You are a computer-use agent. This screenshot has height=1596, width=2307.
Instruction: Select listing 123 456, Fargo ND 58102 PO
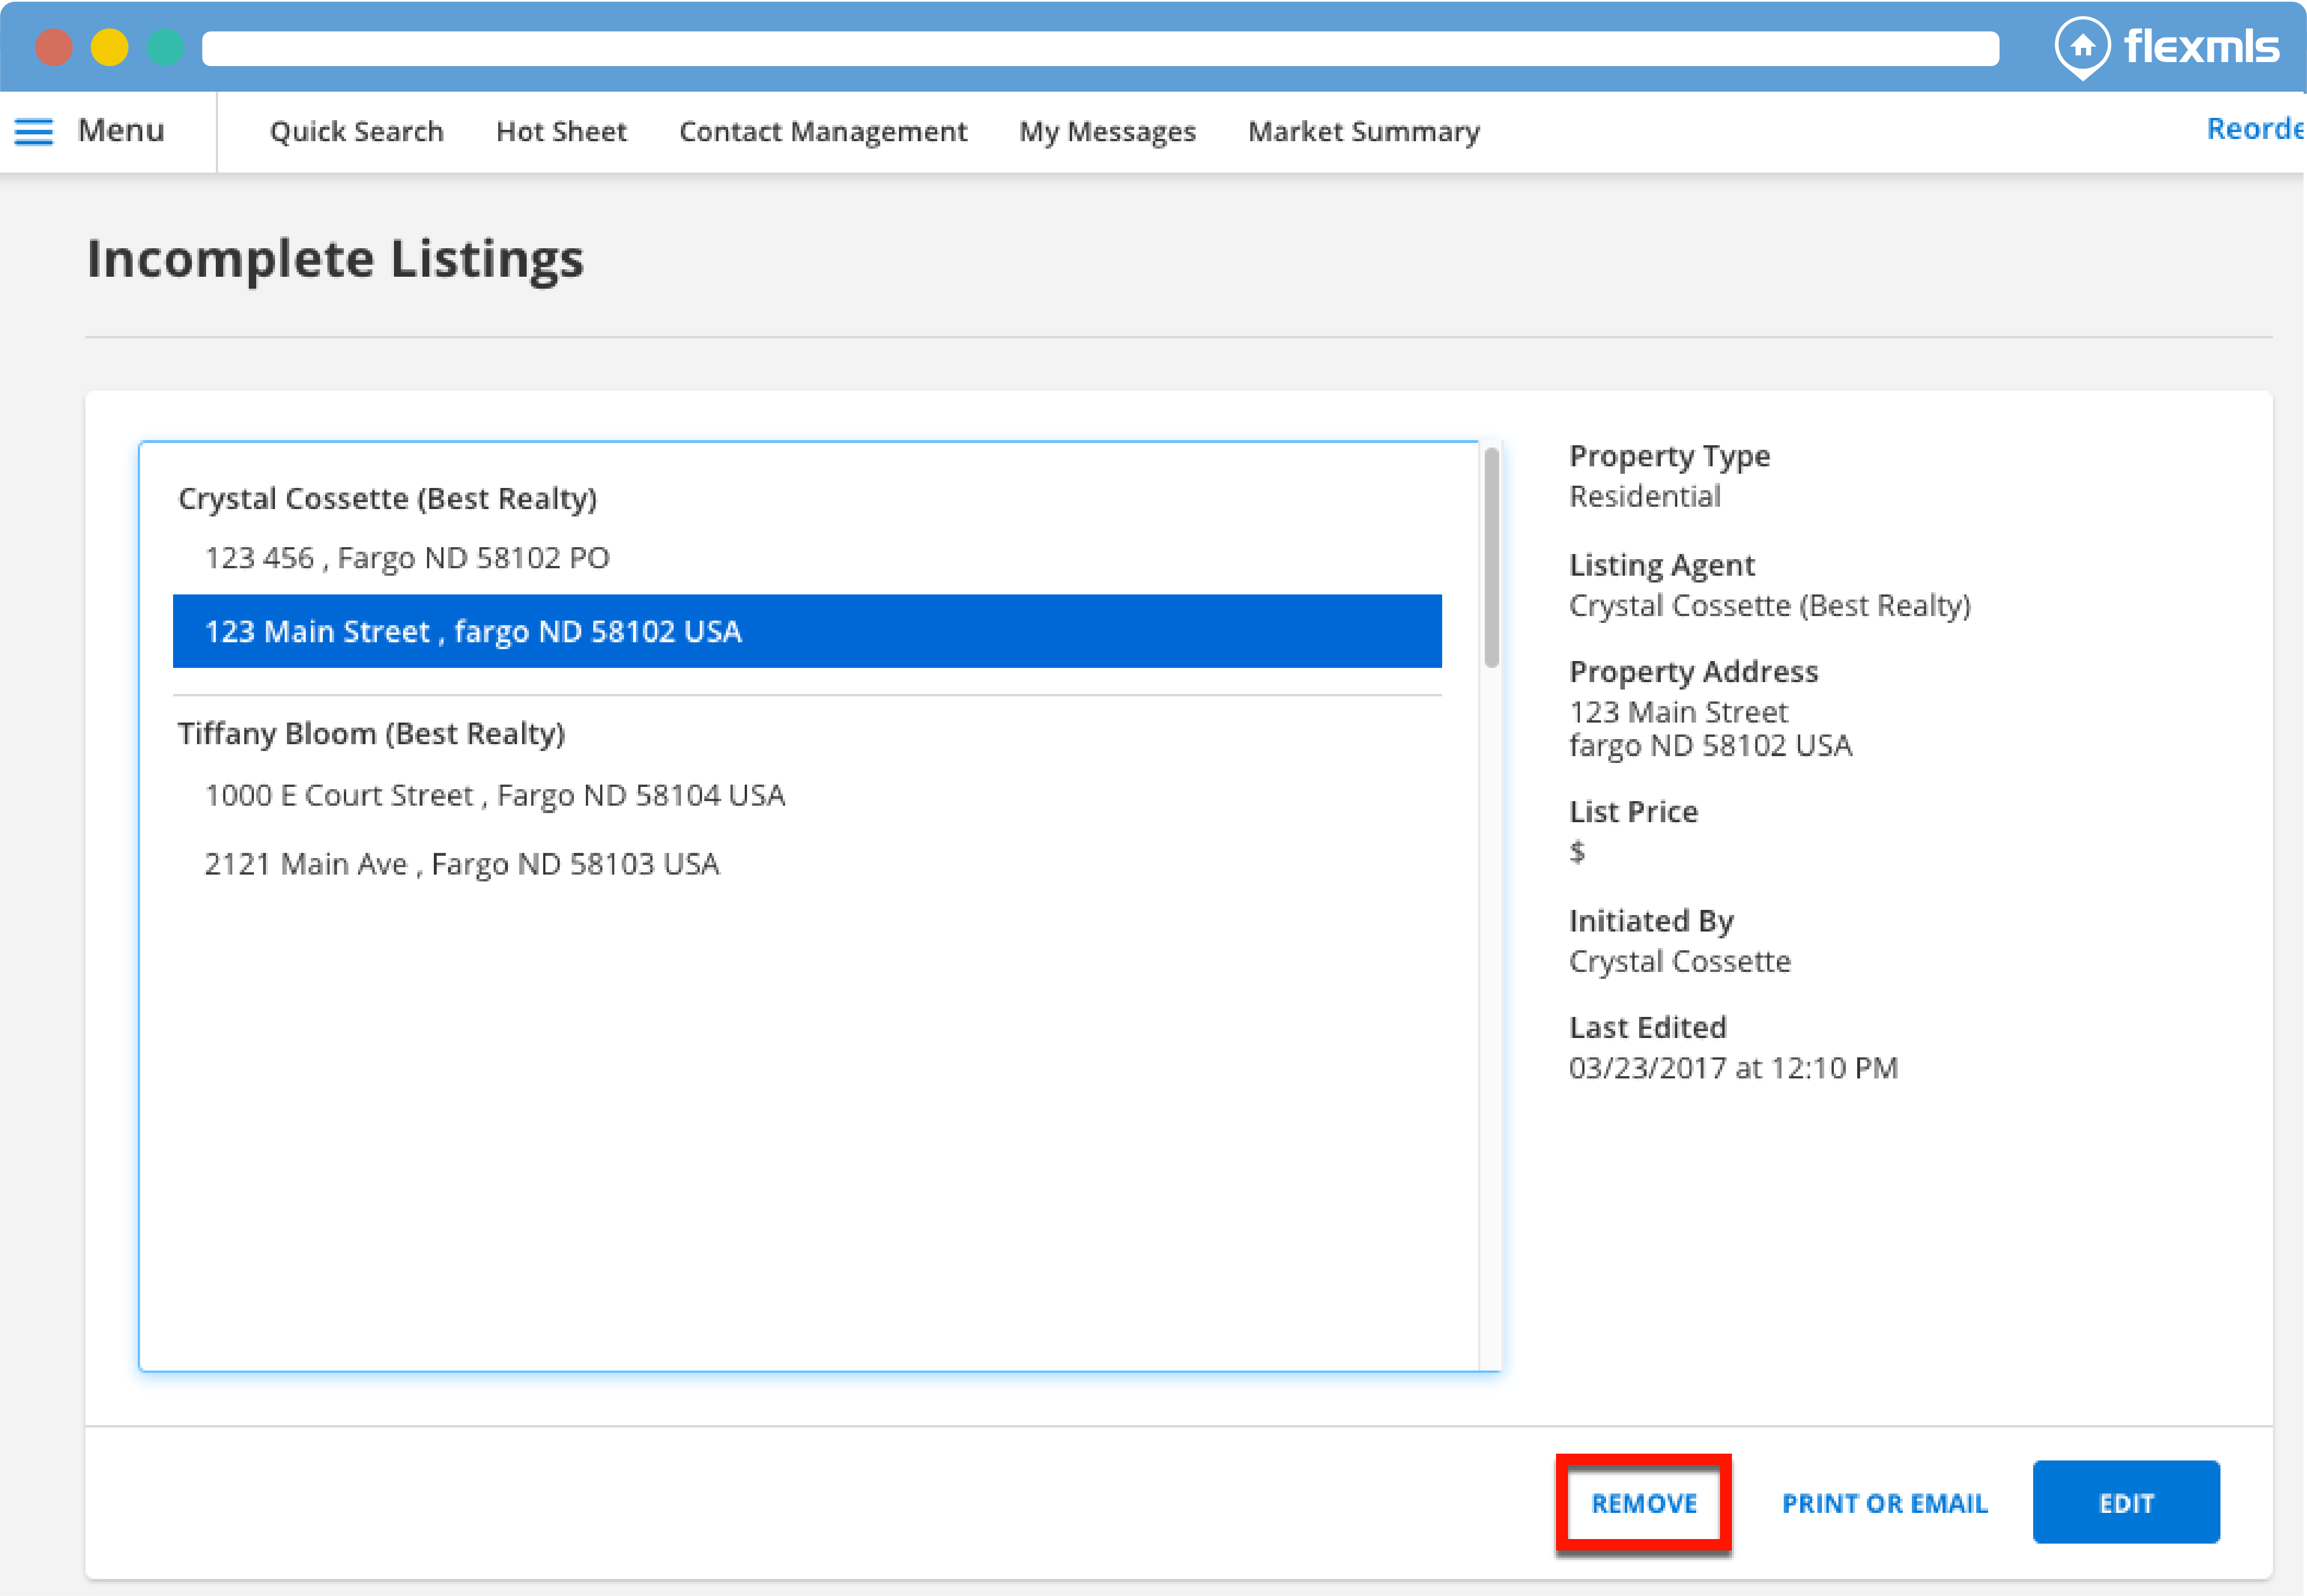(x=407, y=558)
